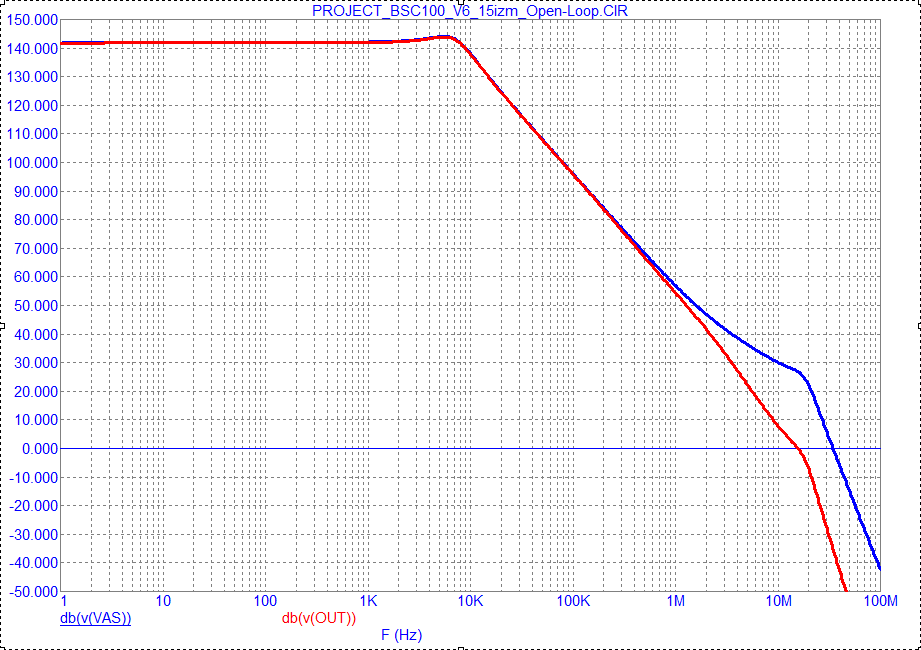Select the db(v(VAS)) trace label

point(95,618)
